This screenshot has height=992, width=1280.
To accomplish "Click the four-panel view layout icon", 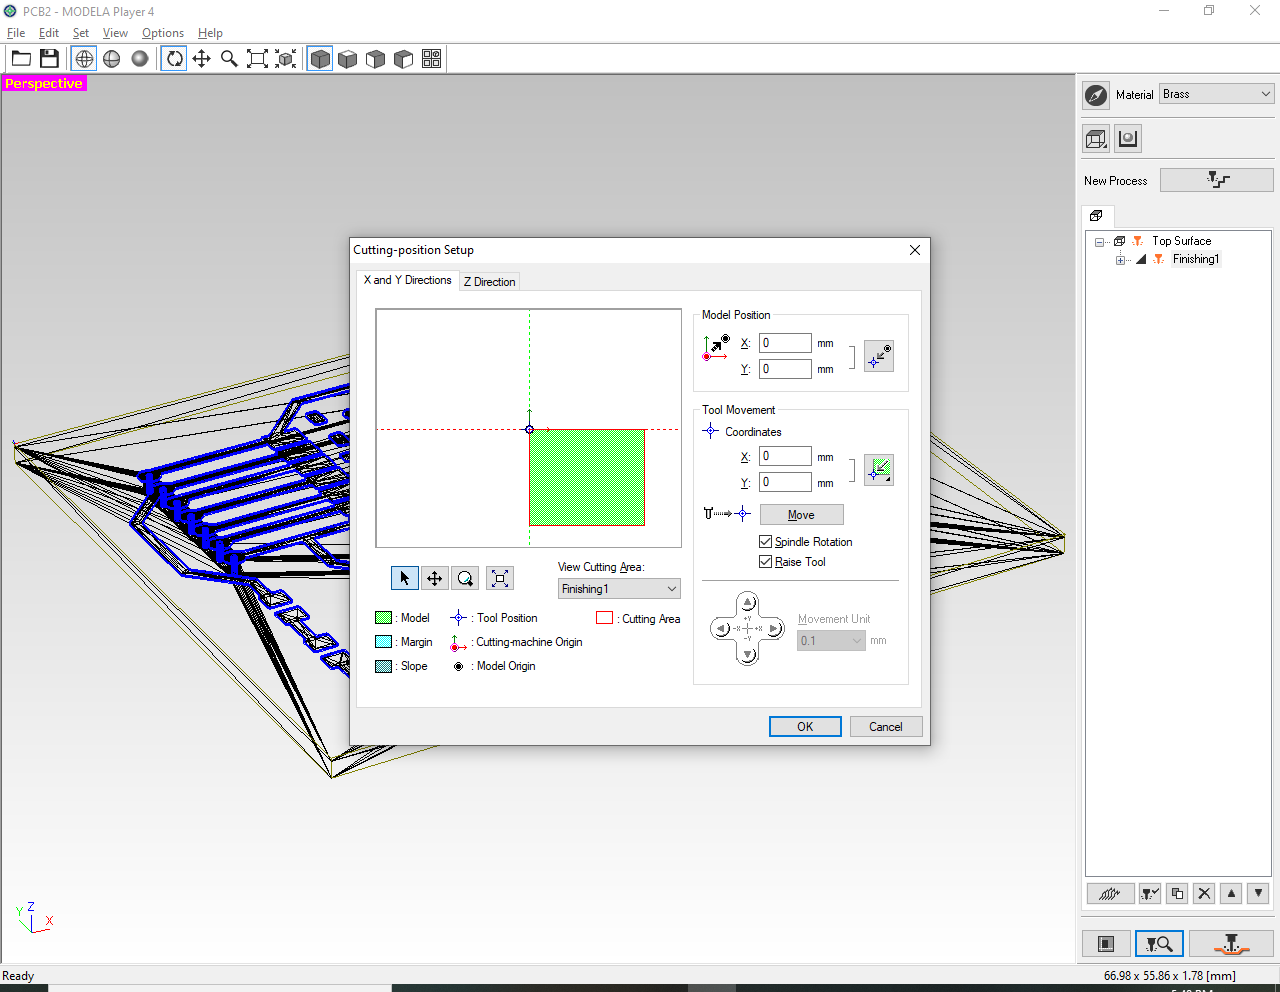I will pyautogui.click(x=432, y=59).
